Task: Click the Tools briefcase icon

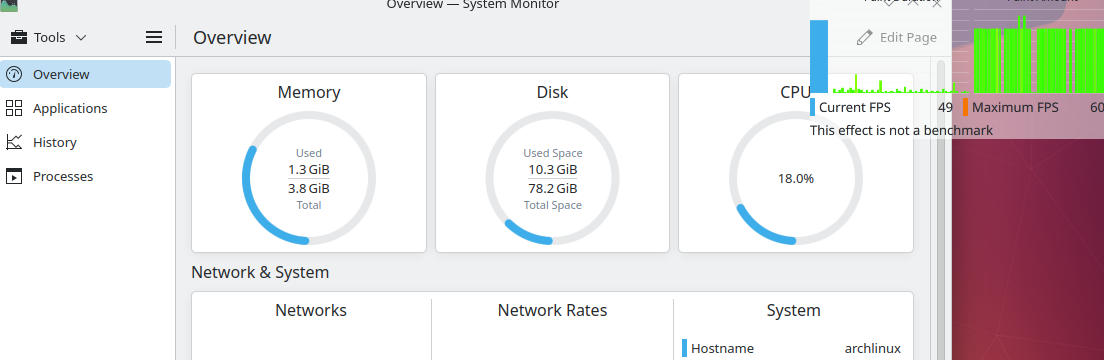Action: (x=18, y=37)
